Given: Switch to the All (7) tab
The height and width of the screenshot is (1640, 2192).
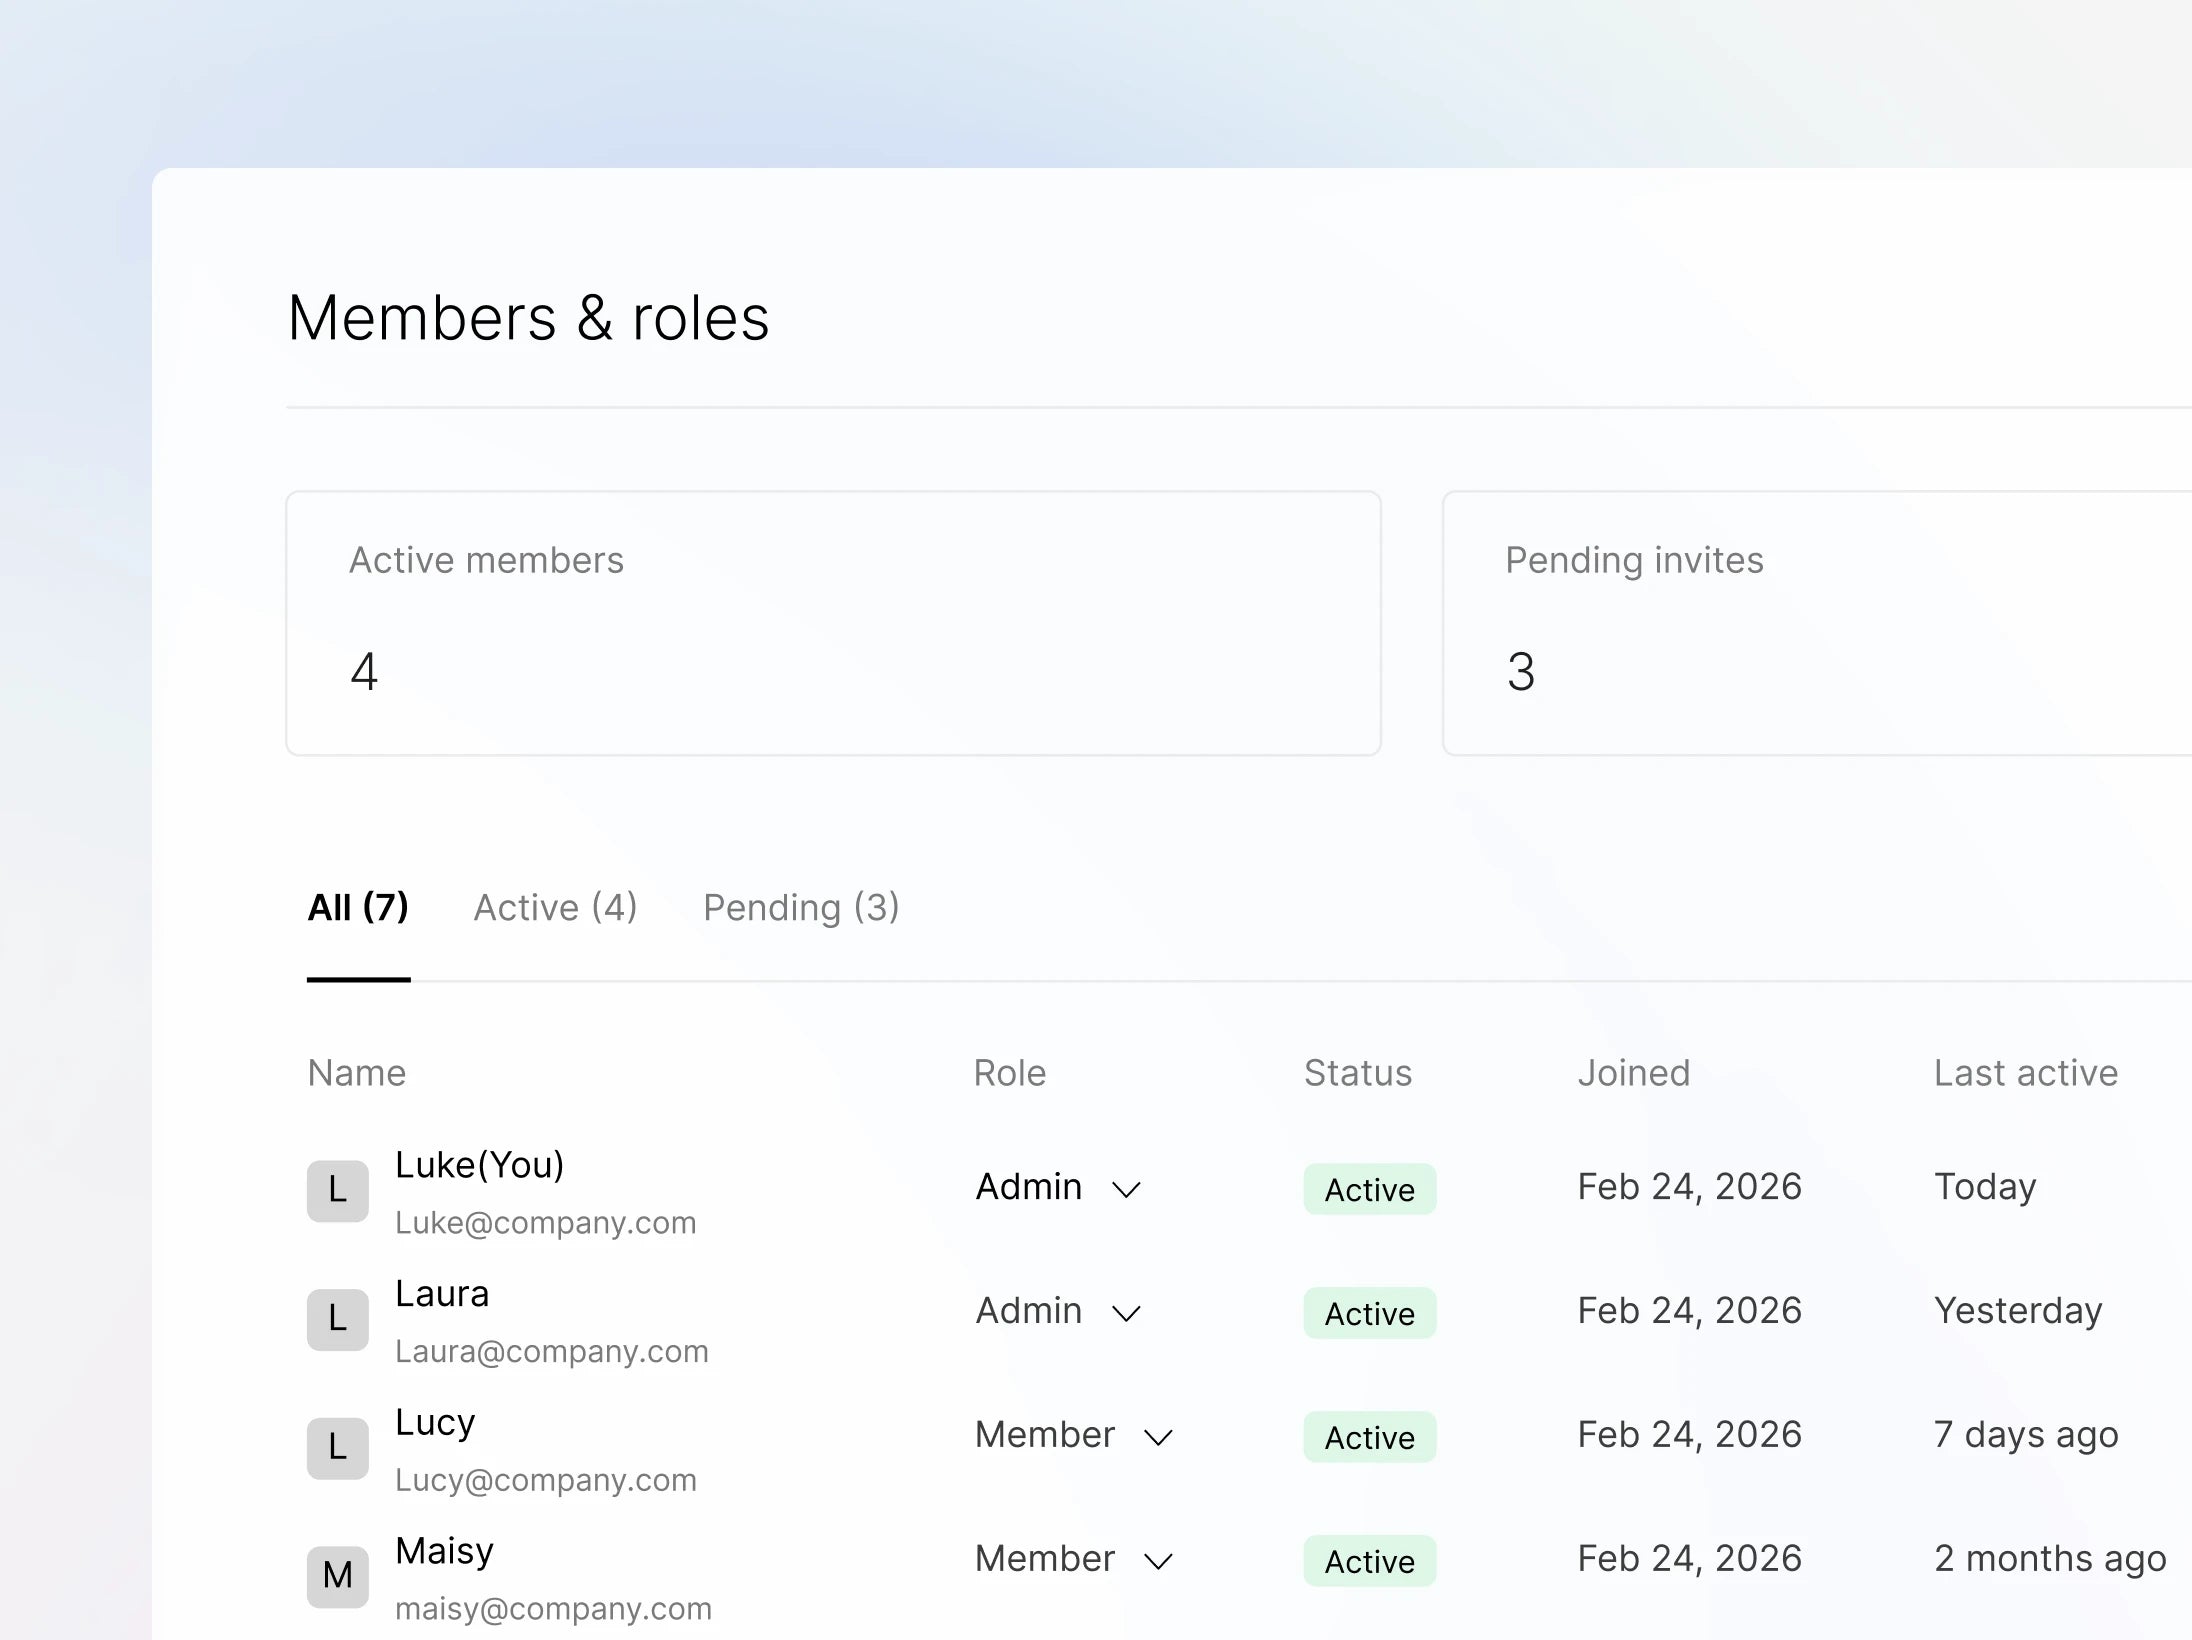Looking at the screenshot, I should 358,908.
